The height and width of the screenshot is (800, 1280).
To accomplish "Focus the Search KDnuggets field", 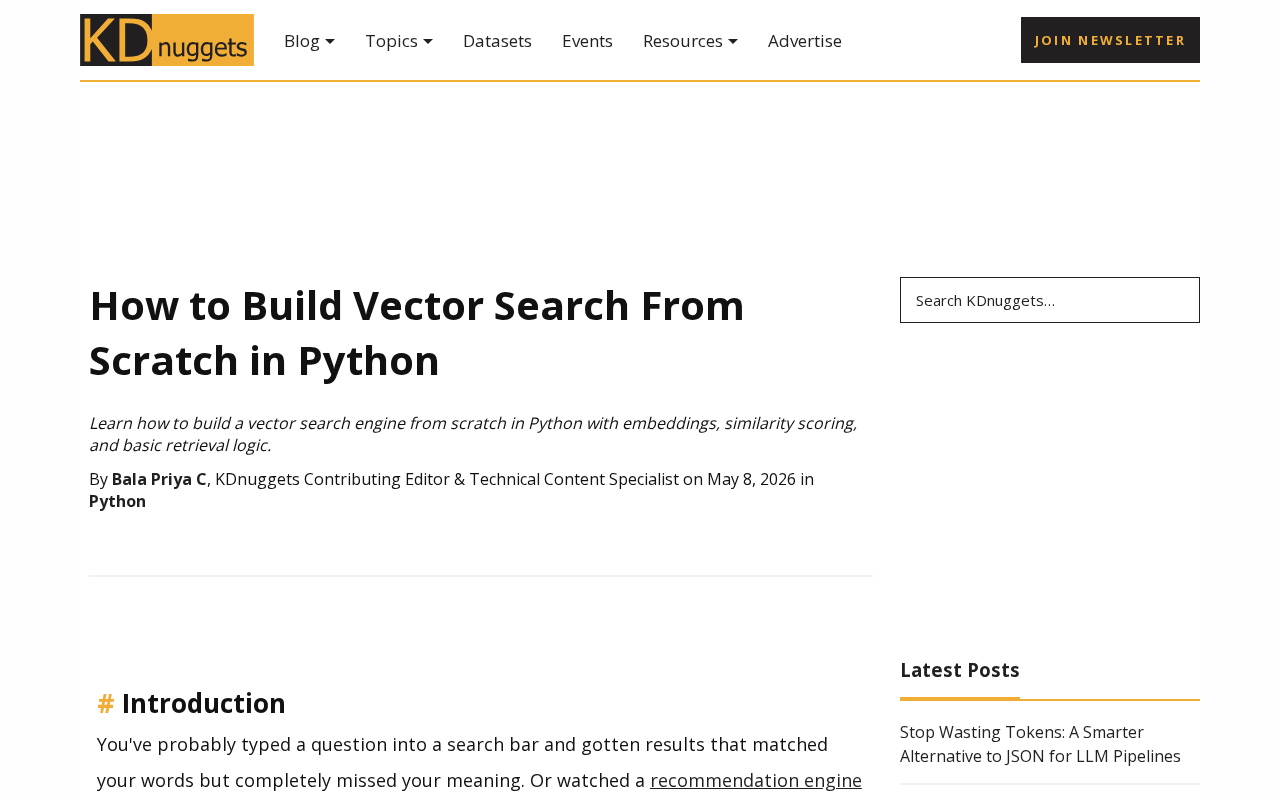I will tap(1050, 300).
